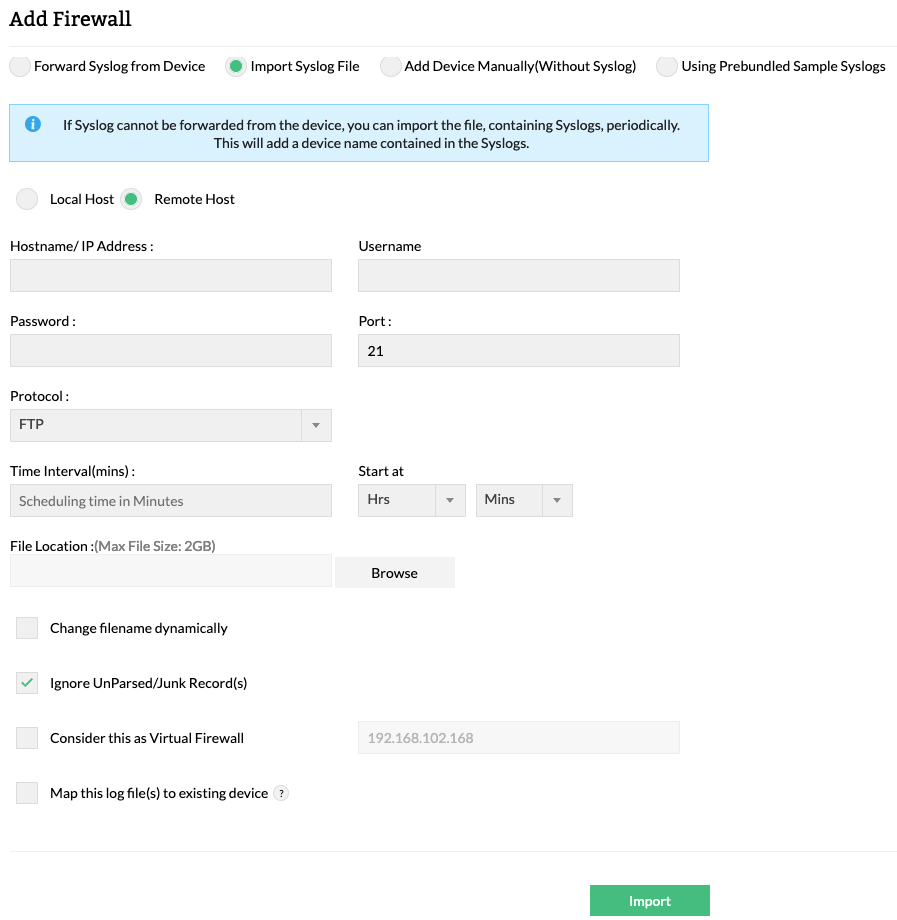Image resolution: width=897 pixels, height=920 pixels.
Task: Open the Protocol FTP dropdown
Action: tap(170, 425)
